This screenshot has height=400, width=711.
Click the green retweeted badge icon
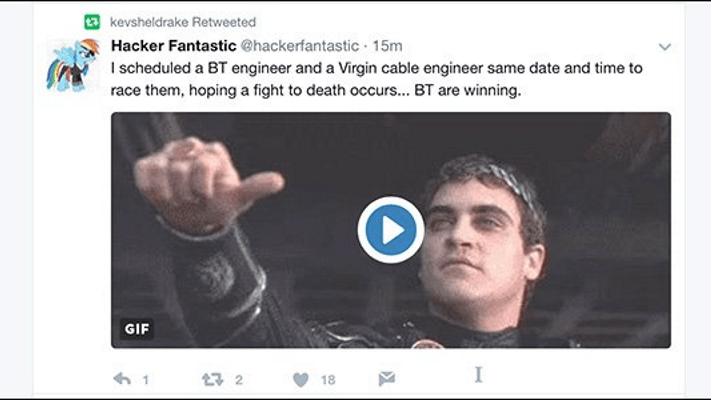point(92,22)
